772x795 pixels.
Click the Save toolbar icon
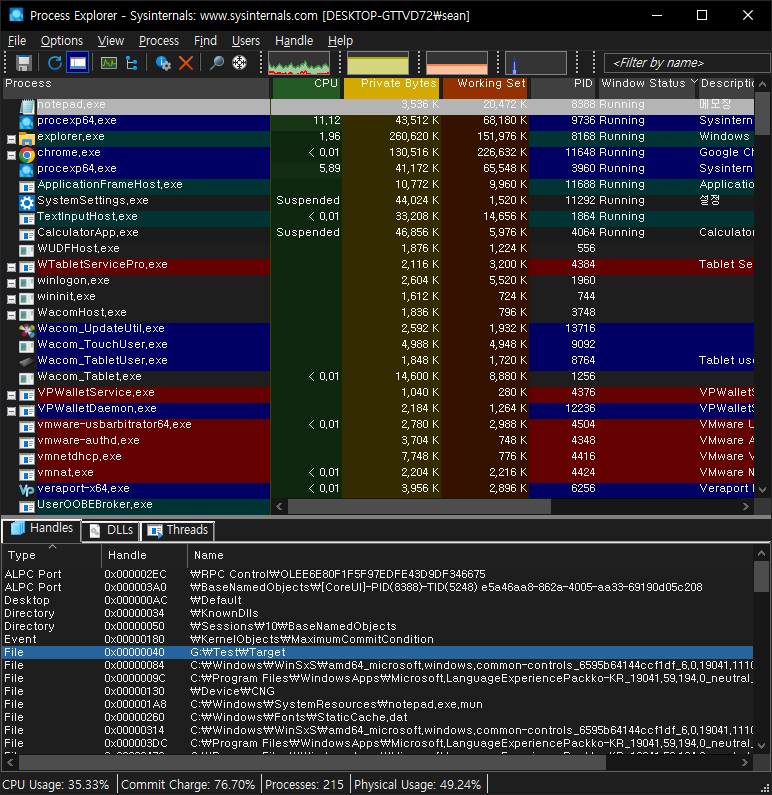[x=23, y=63]
